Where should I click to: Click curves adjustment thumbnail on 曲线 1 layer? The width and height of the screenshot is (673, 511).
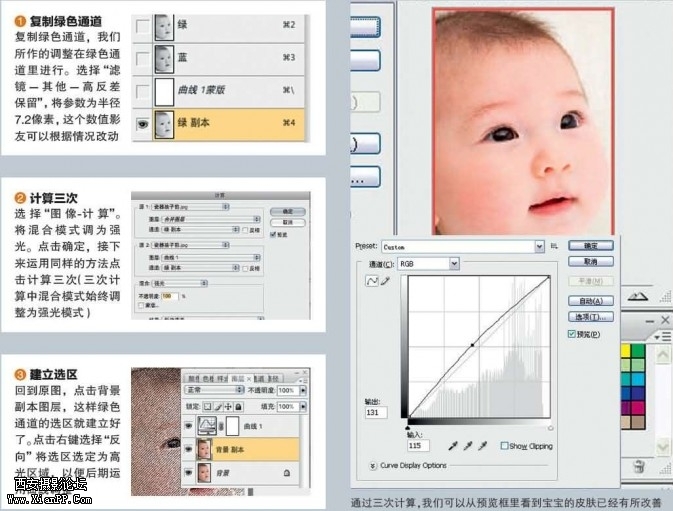click(207, 426)
